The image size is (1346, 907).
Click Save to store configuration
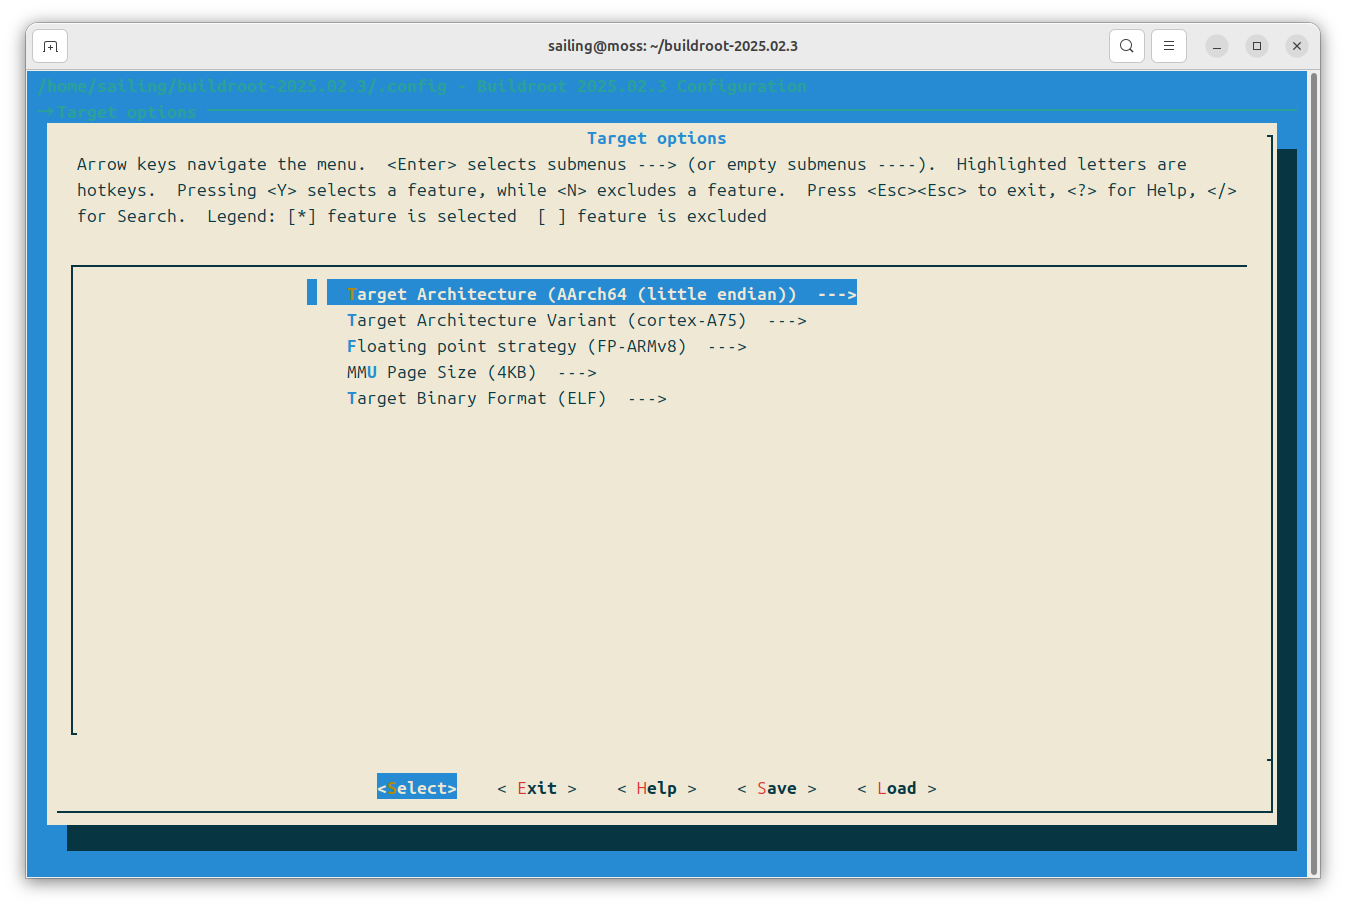(776, 788)
